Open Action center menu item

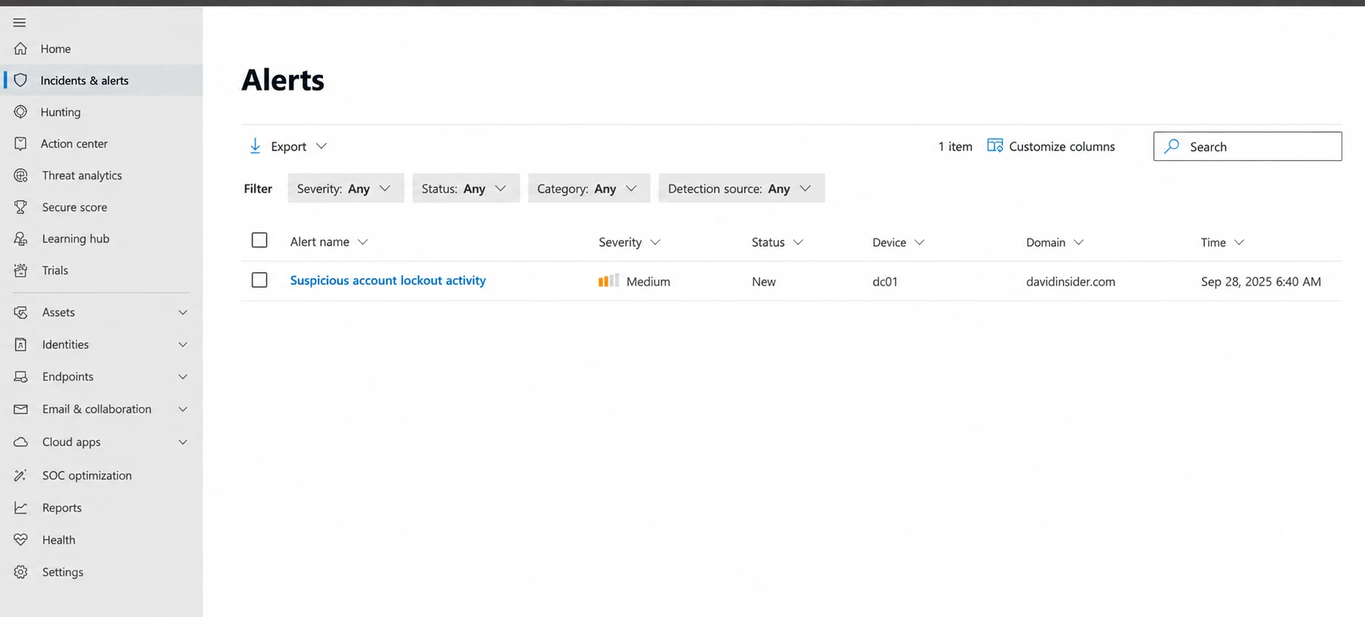[x=101, y=143]
